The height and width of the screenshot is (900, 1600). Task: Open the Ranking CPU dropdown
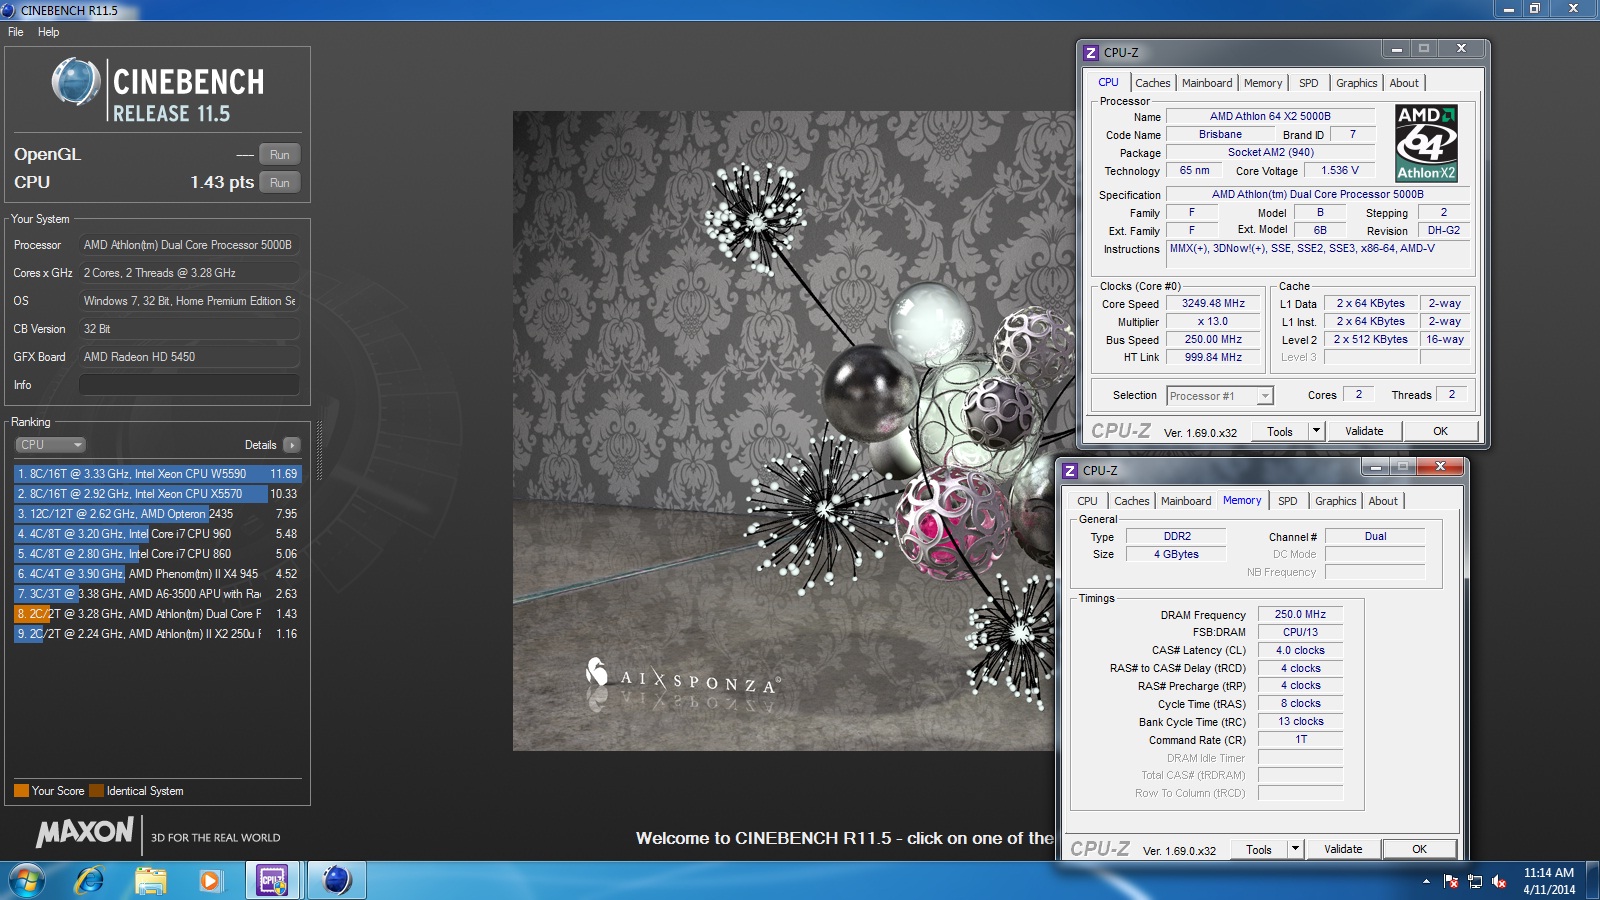click(50, 445)
